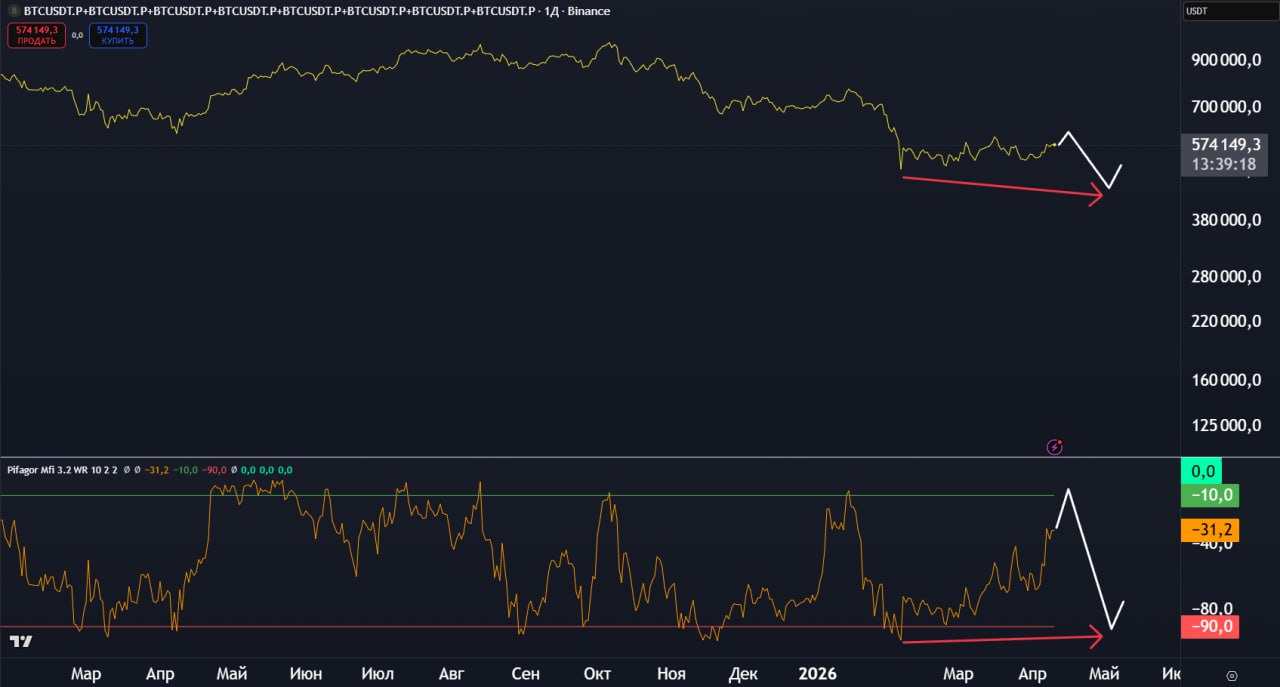The image size is (1280, 687).
Task: Click the 900 000,0 price scale label
Action: 1226,60
